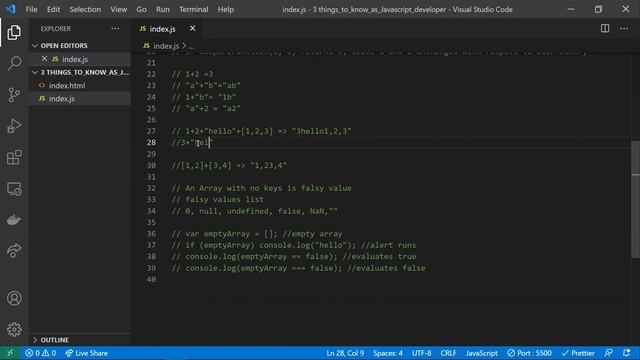The width and height of the screenshot is (640, 360).
Task: Click line number 39 in gutter
Action: [x=151, y=268]
